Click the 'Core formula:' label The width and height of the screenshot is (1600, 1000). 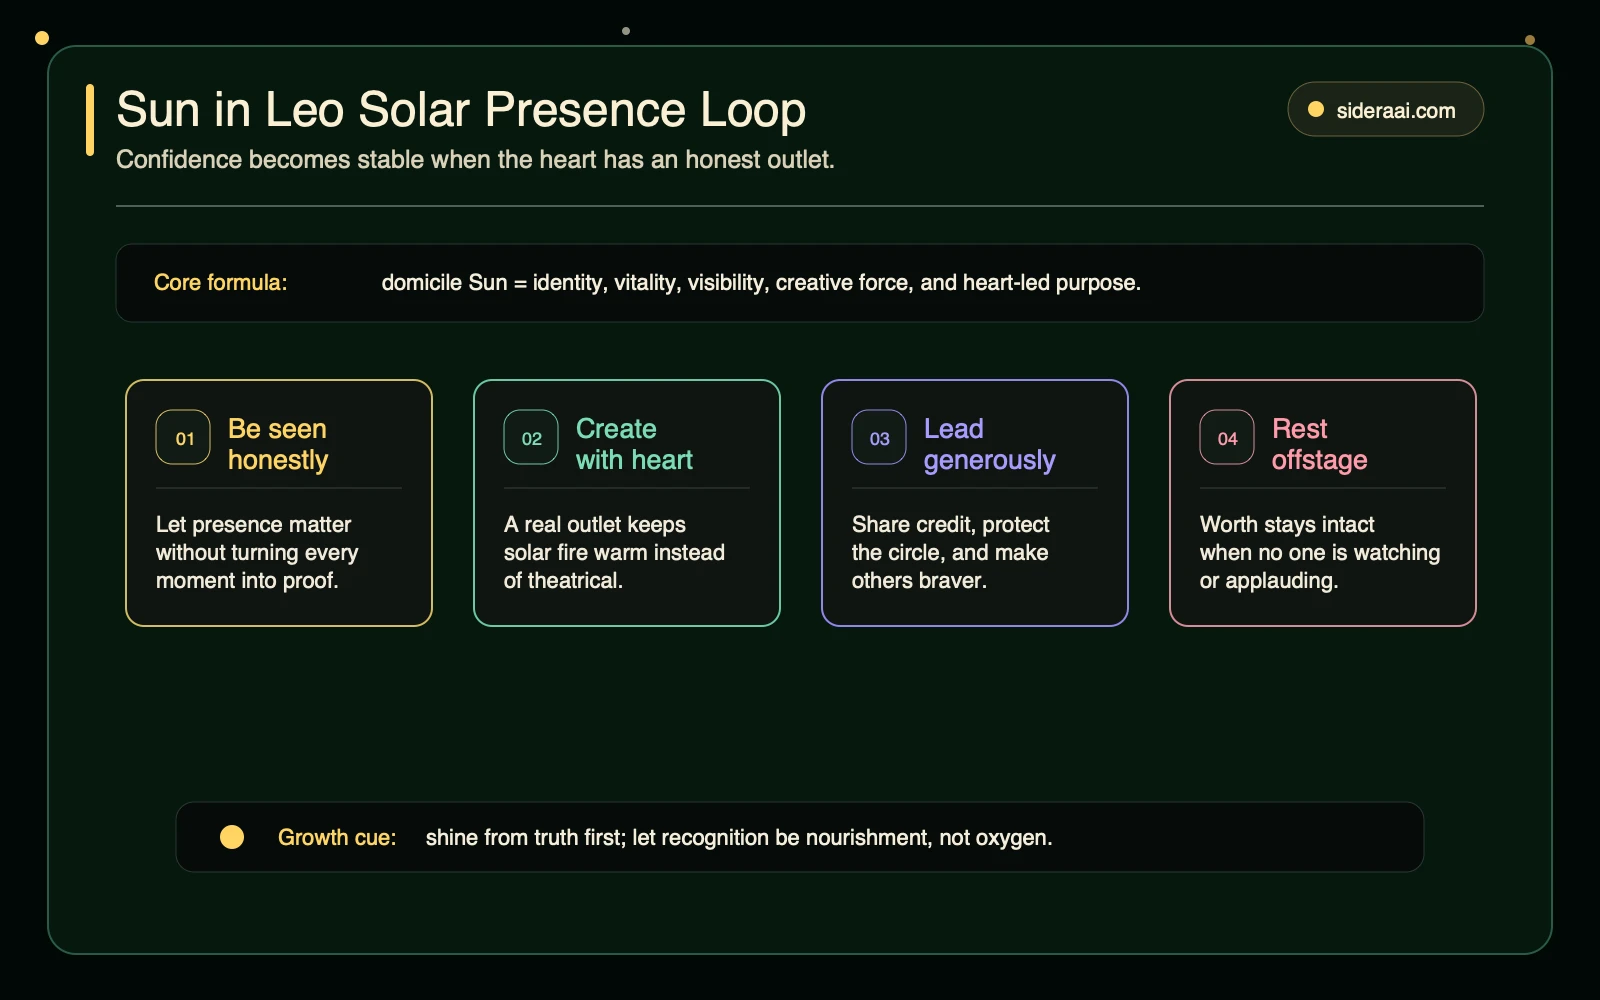(220, 283)
